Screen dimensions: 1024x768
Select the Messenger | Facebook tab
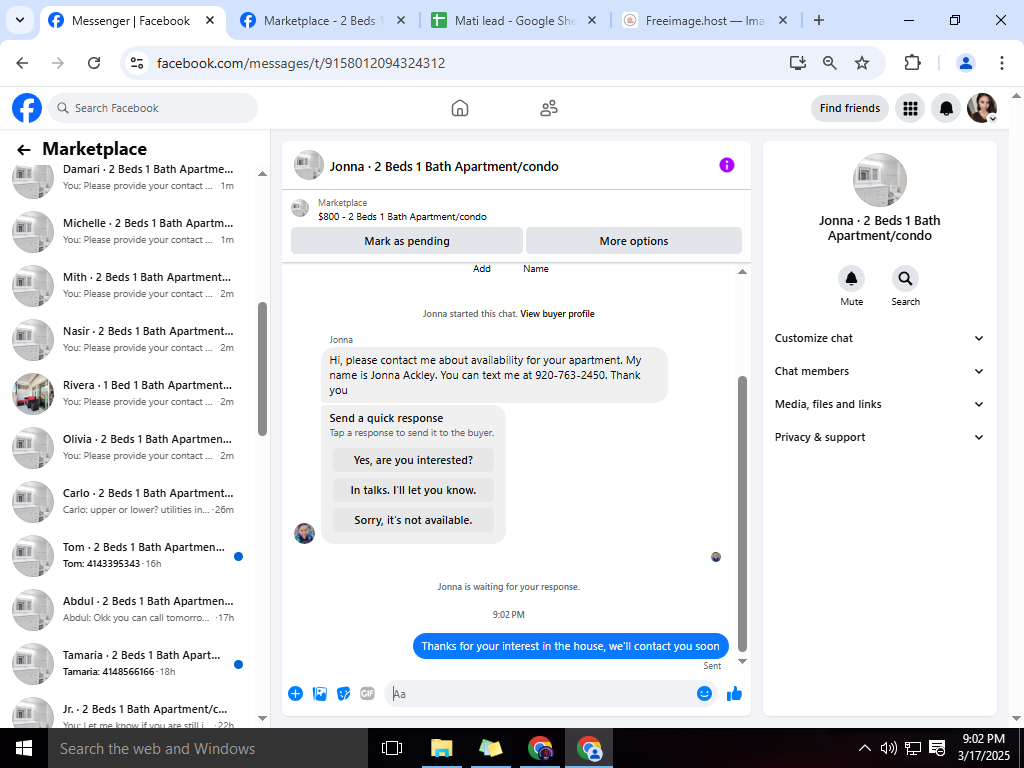(133, 21)
